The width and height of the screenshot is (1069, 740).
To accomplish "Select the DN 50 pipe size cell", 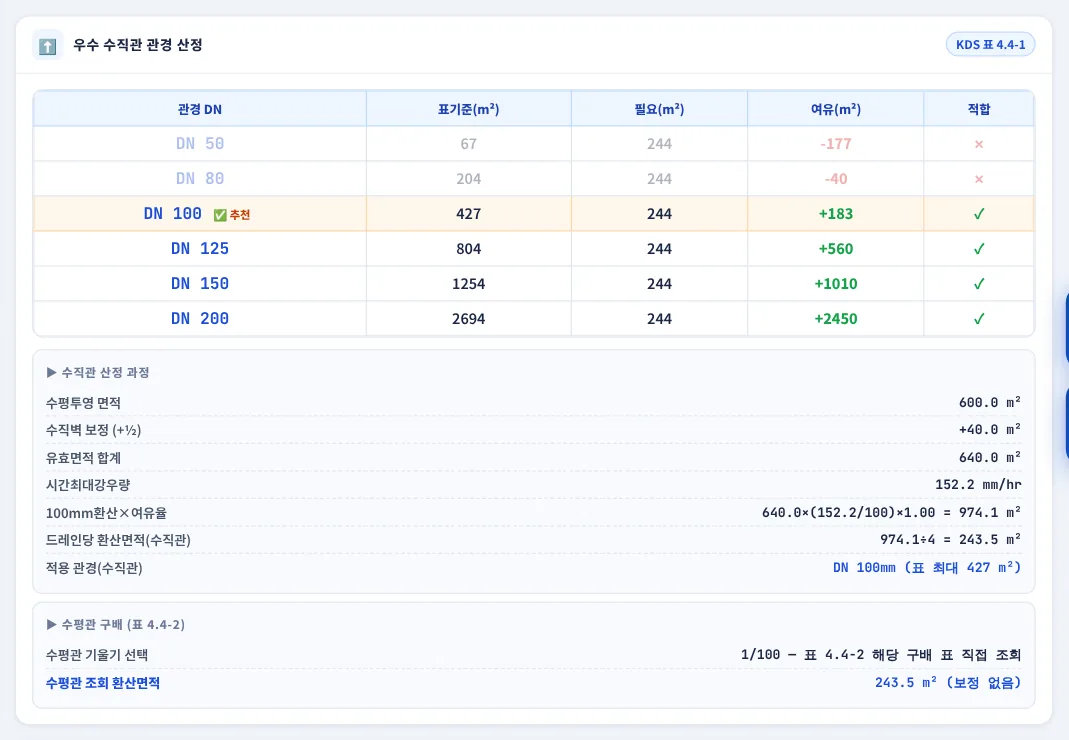I will point(200,144).
